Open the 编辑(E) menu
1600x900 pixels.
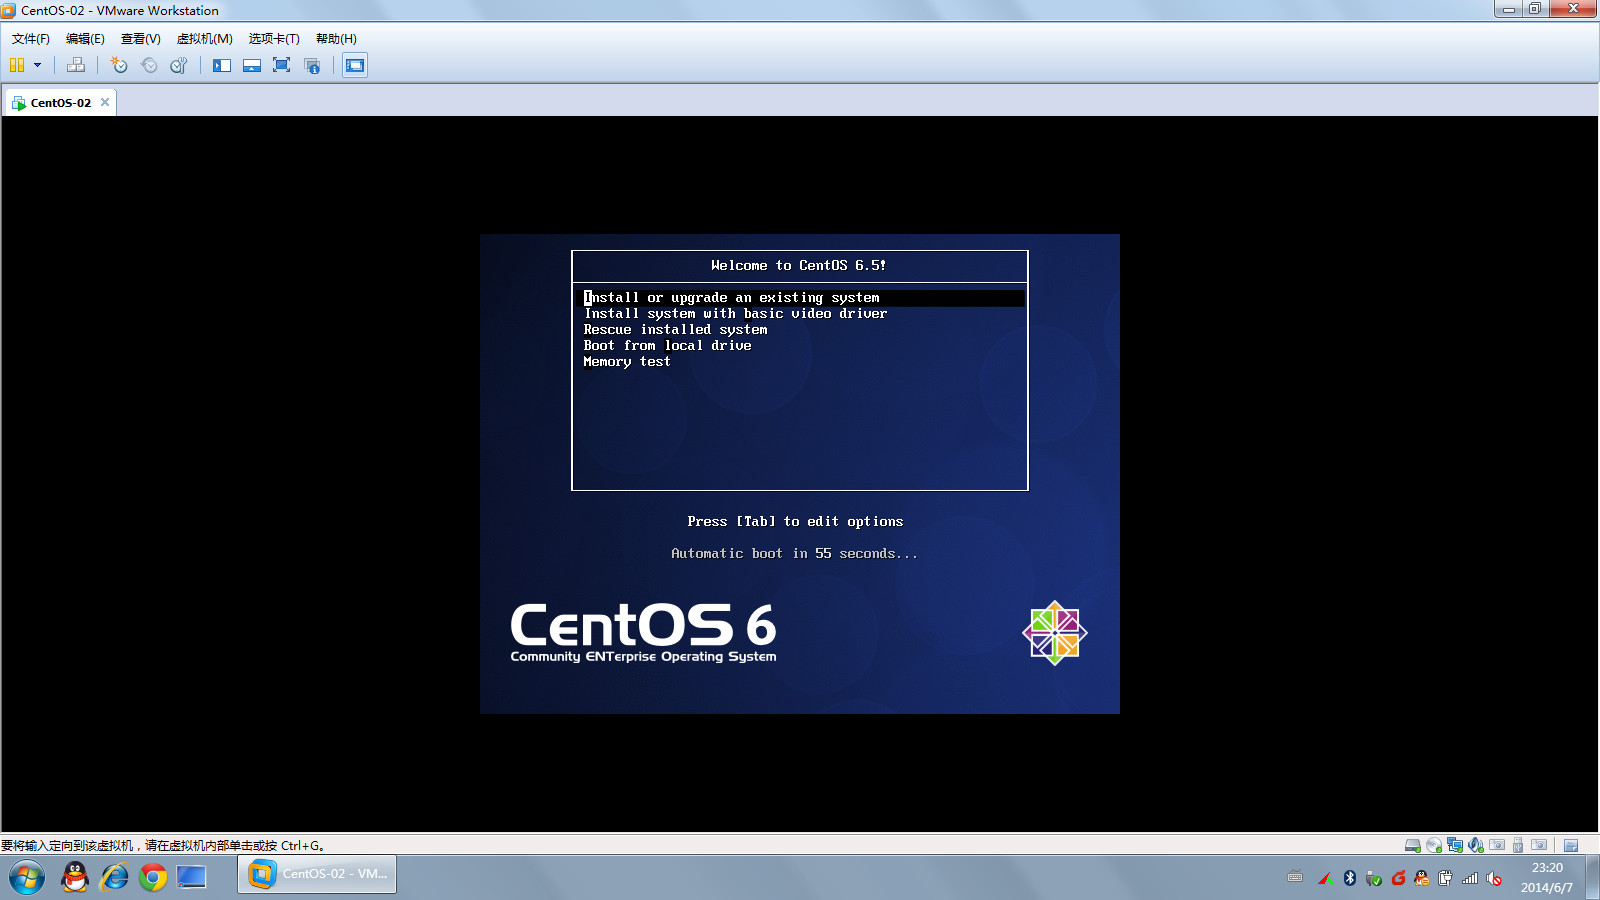tap(85, 39)
